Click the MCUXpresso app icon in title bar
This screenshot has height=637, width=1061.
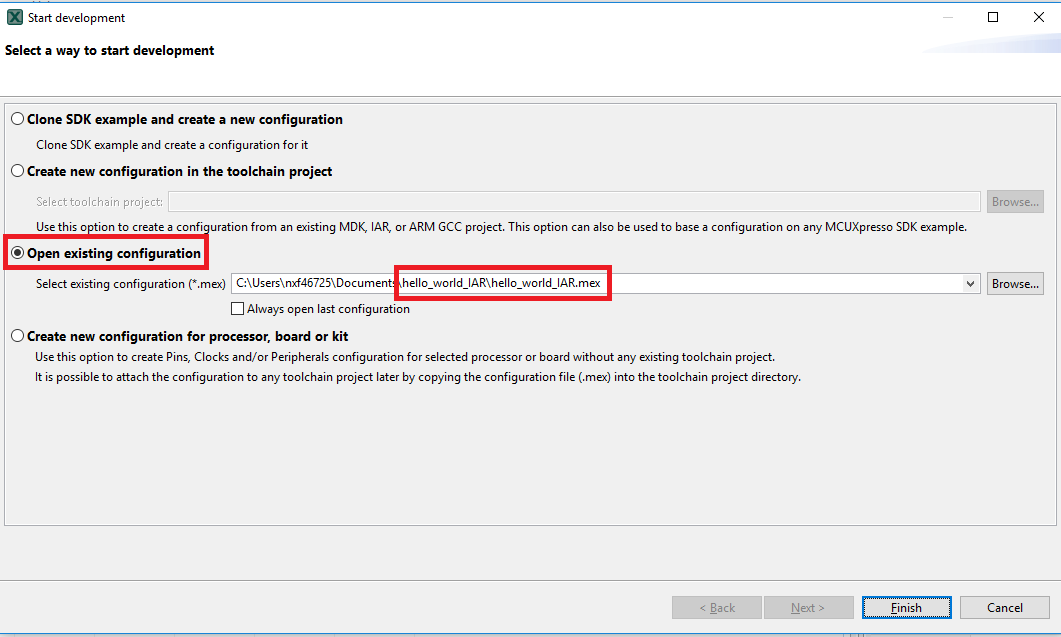coord(14,17)
